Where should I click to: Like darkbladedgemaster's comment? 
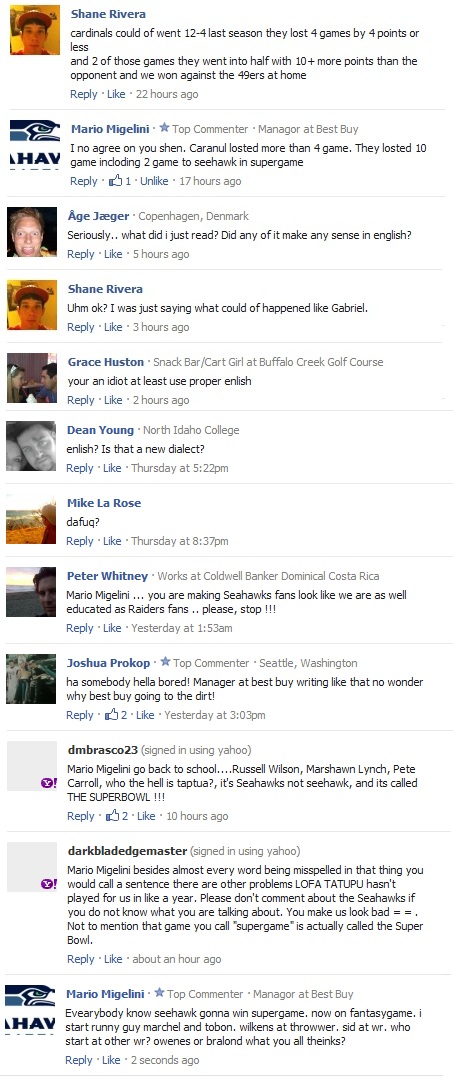tap(113, 959)
